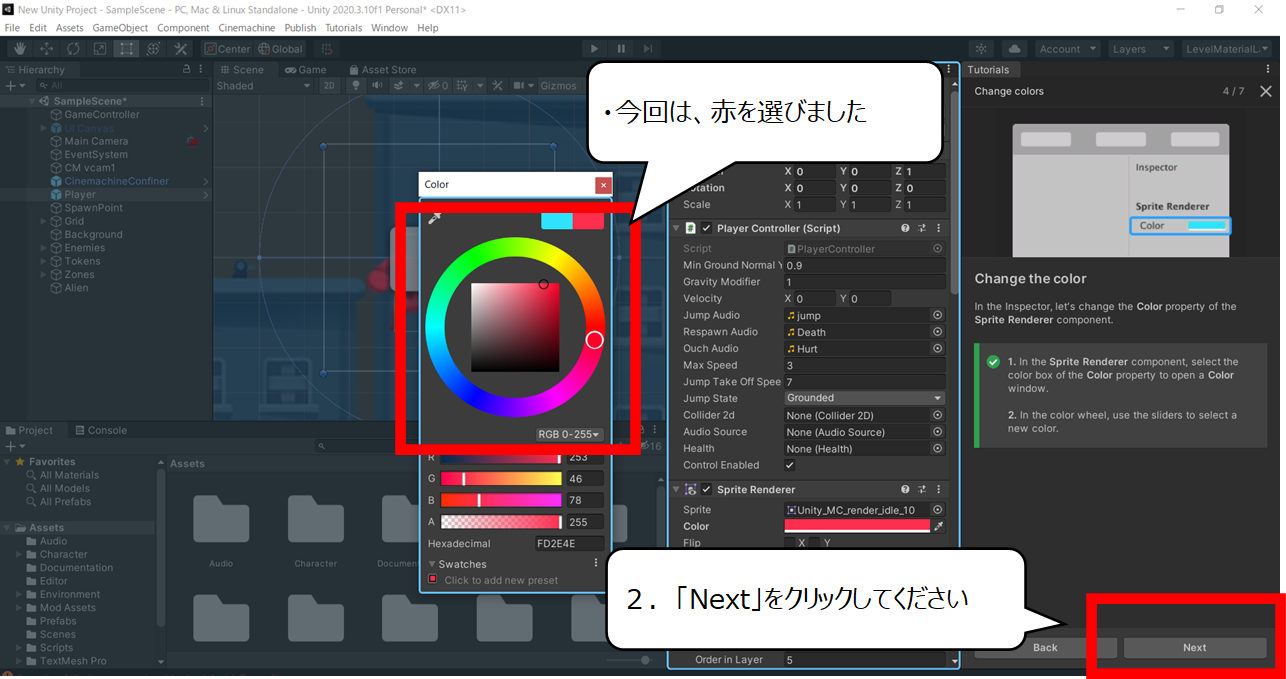The width and height of the screenshot is (1286, 679).
Task: Select the Rotate tool in the toolbar
Action: click(x=74, y=49)
